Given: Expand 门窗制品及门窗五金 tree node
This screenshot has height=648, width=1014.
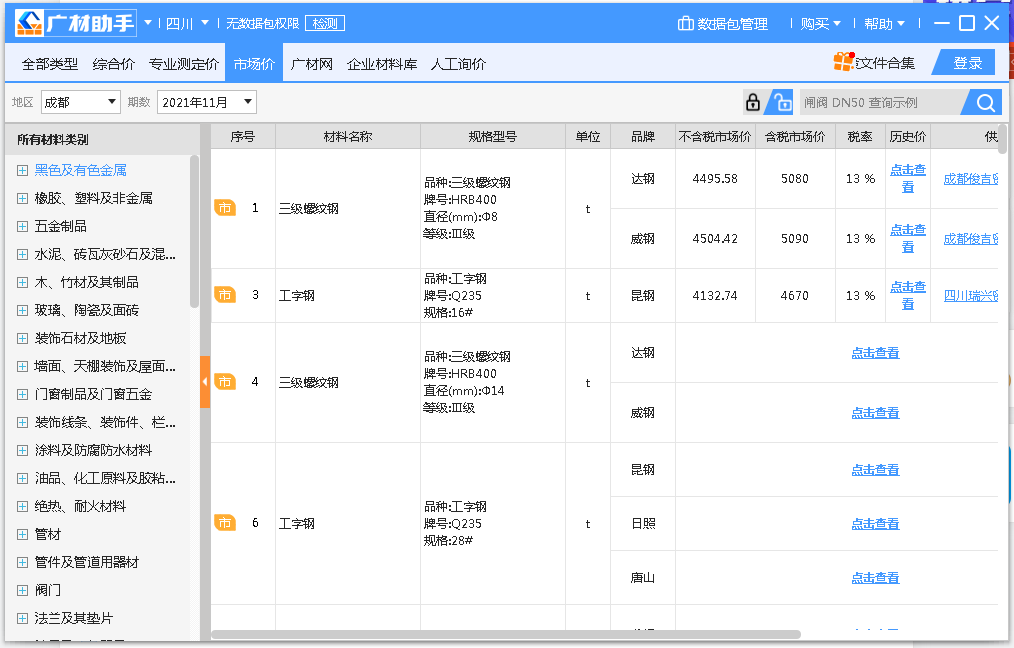Looking at the screenshot, I should coord(23,394).
